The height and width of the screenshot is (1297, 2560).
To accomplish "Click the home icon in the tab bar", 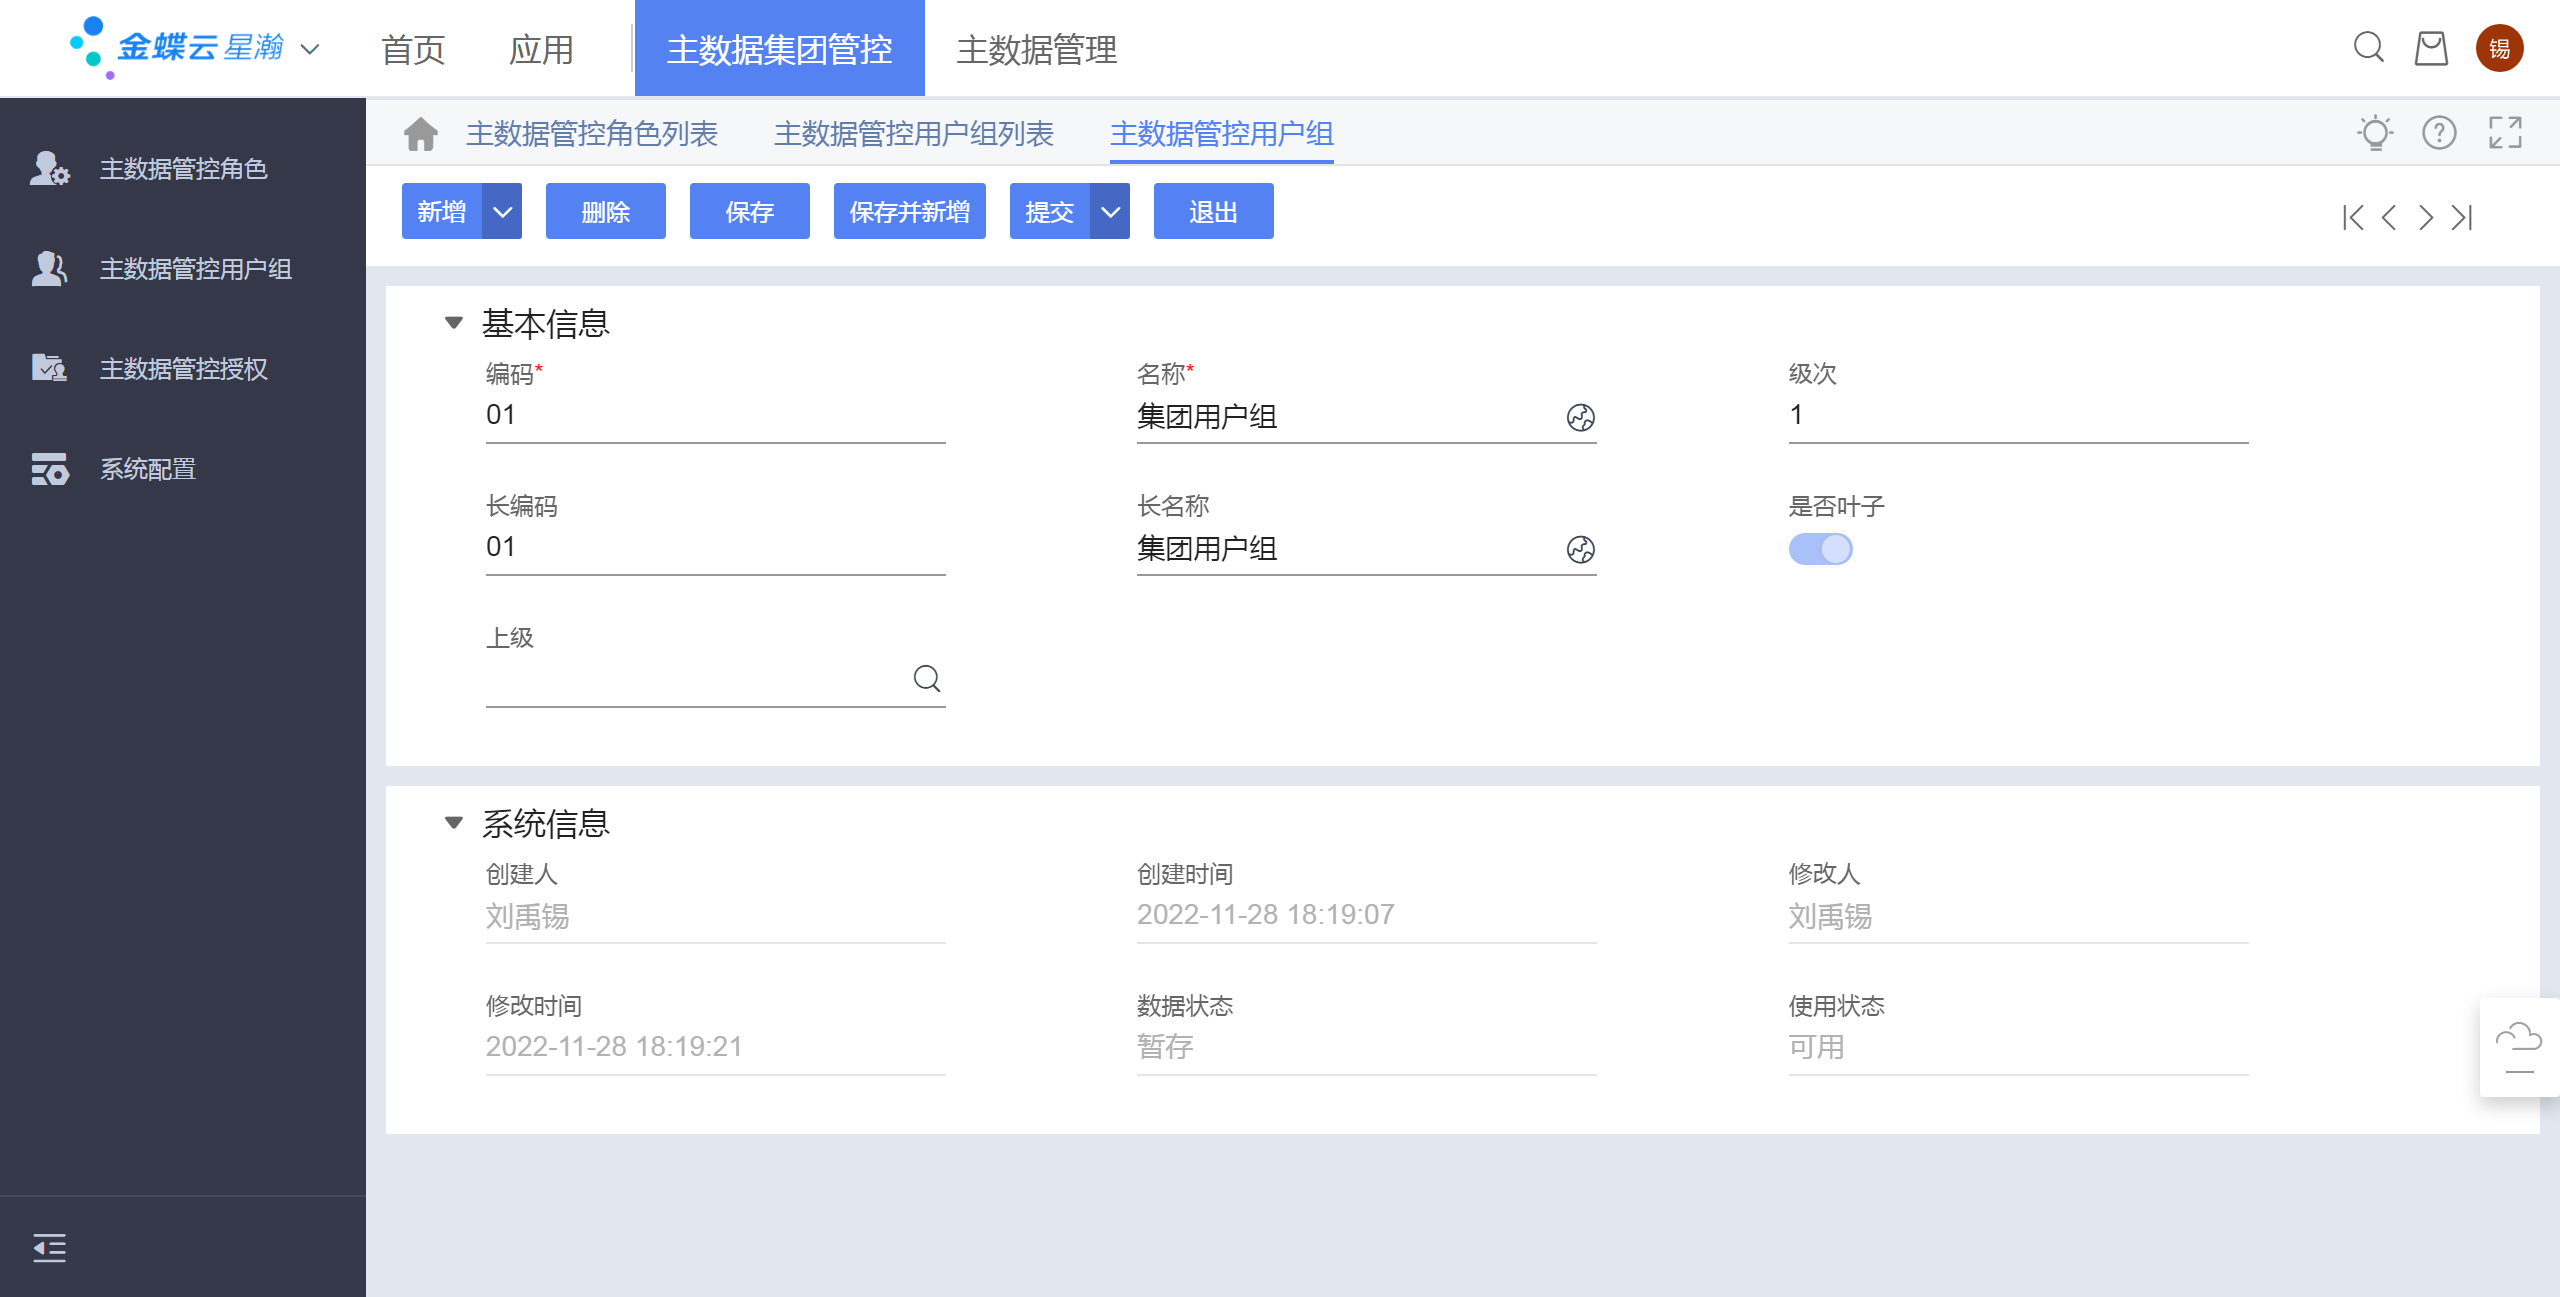I will point(421,133).
